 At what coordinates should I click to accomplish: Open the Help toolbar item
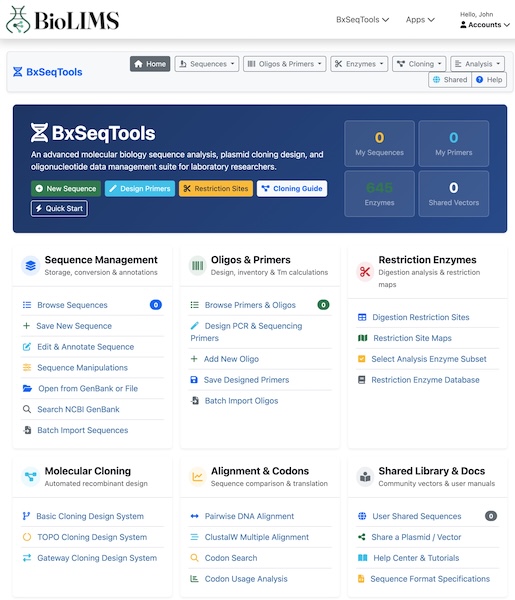coord(489,80)
